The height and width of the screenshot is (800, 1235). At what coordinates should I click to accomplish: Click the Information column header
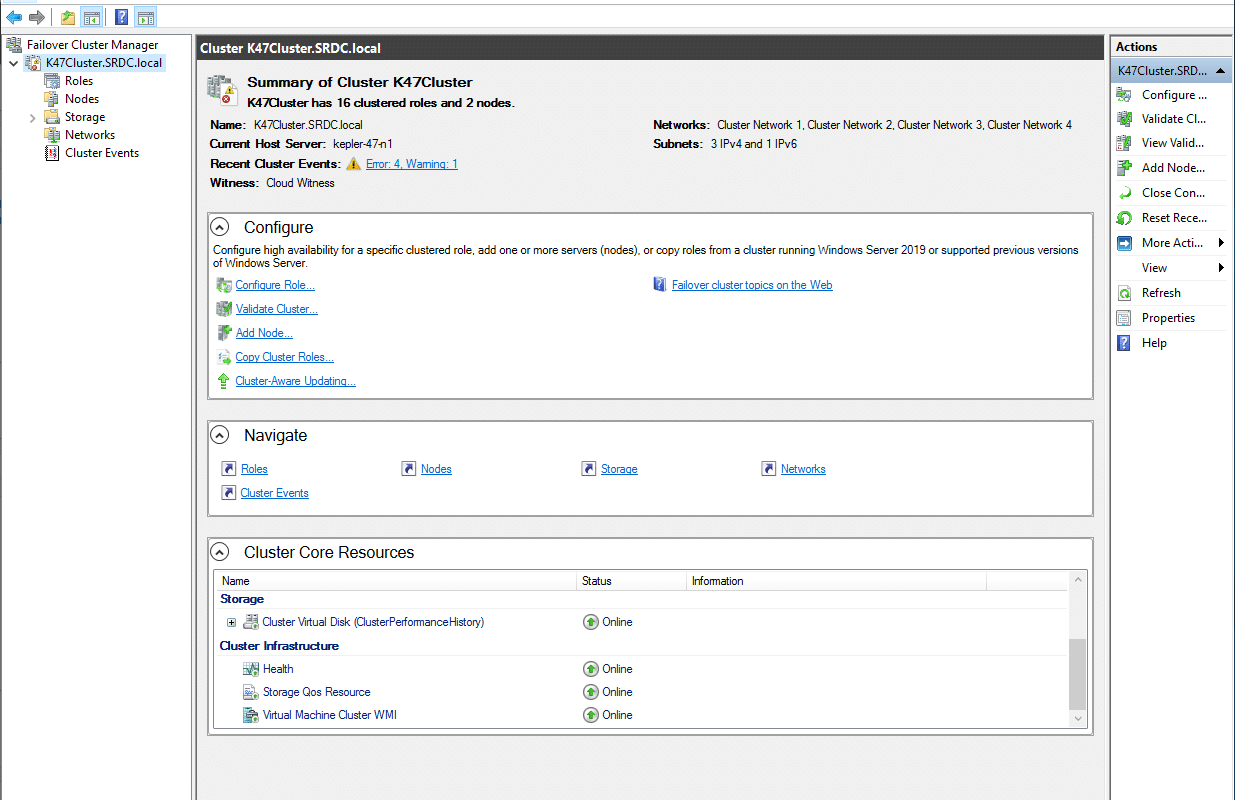click(836, 581)
